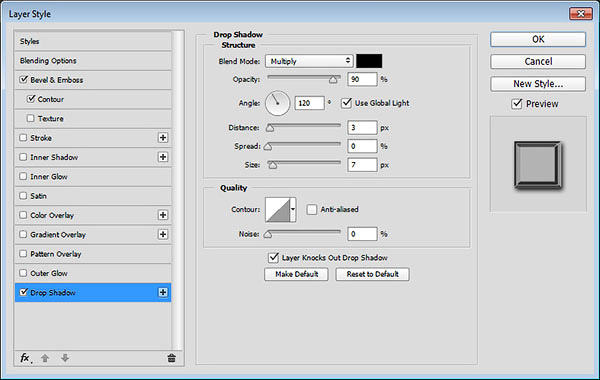Open the Contour picker dropdown arrow

(293, 209)
